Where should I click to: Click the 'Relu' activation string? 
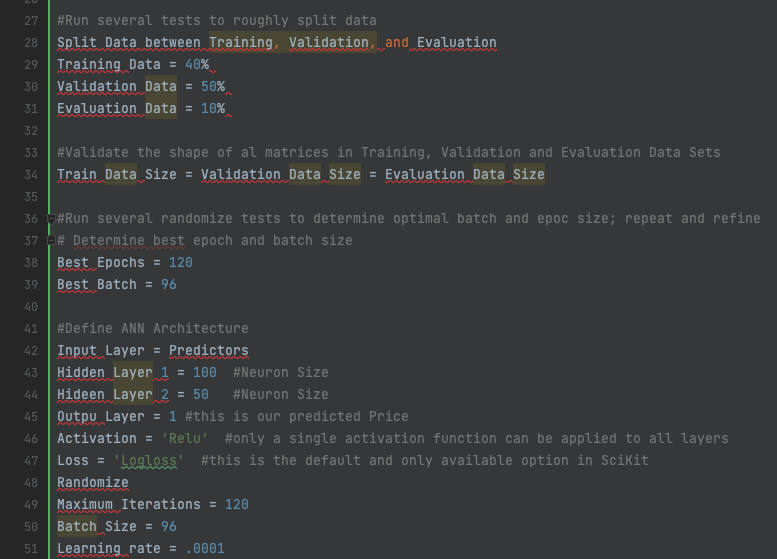pyautogui.click(x=184, y=438)
